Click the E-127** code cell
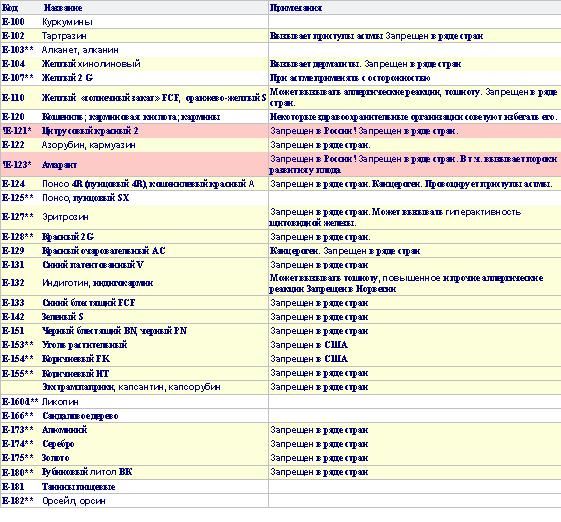The height and width of the screenshot is (522, 561). pos(18,217)
